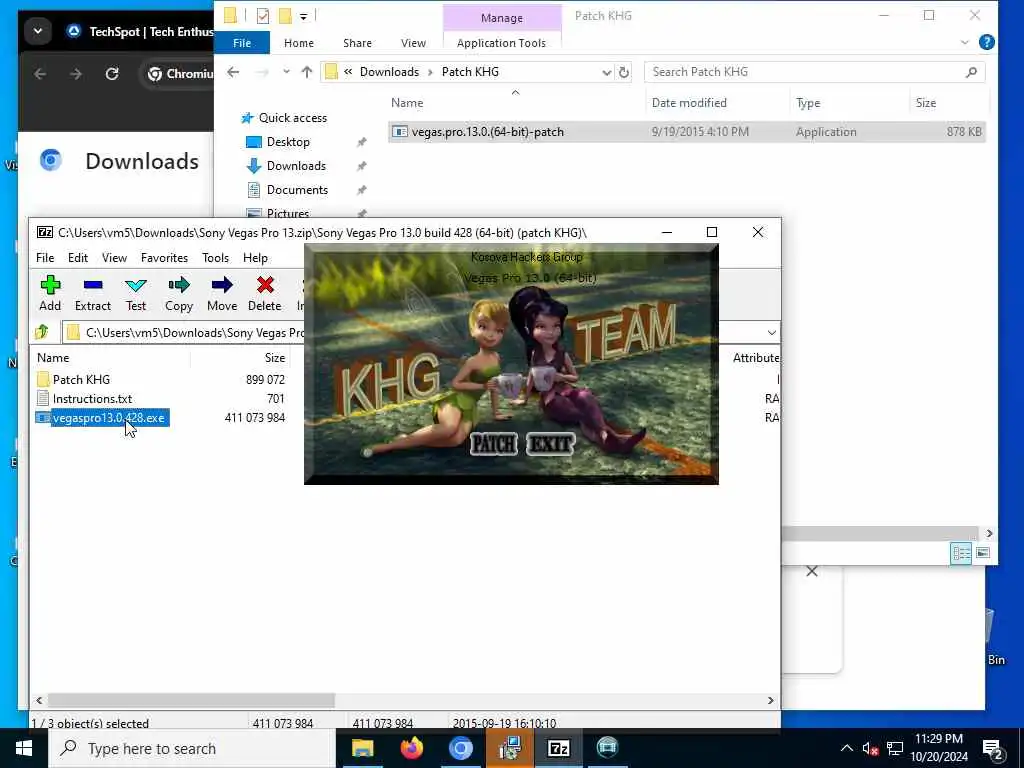The height and width of the screenshot is (768, 1024).
Task: Click the Manage contextual tab in Explorer
Action: click(x=502, y=18)
